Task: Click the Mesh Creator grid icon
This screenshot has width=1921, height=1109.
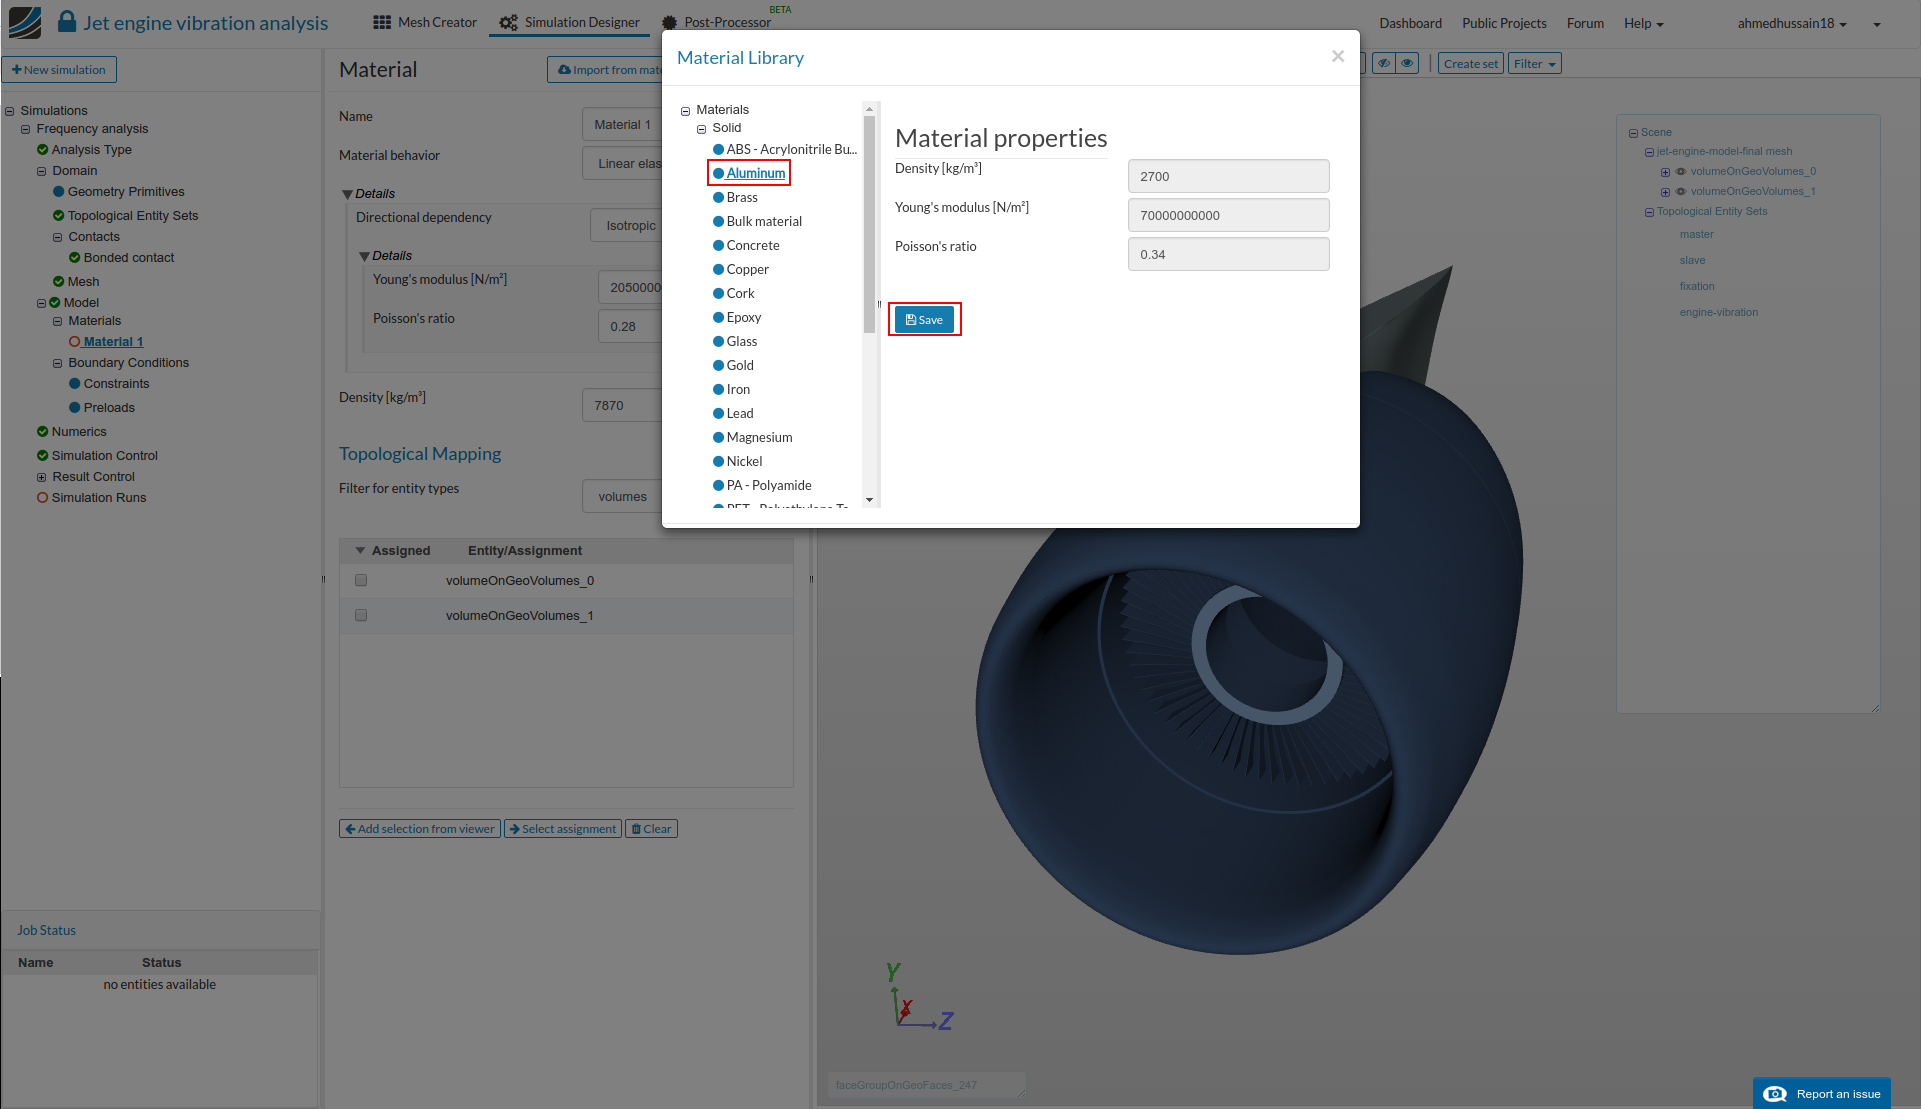Action: (x=382, y=22)
